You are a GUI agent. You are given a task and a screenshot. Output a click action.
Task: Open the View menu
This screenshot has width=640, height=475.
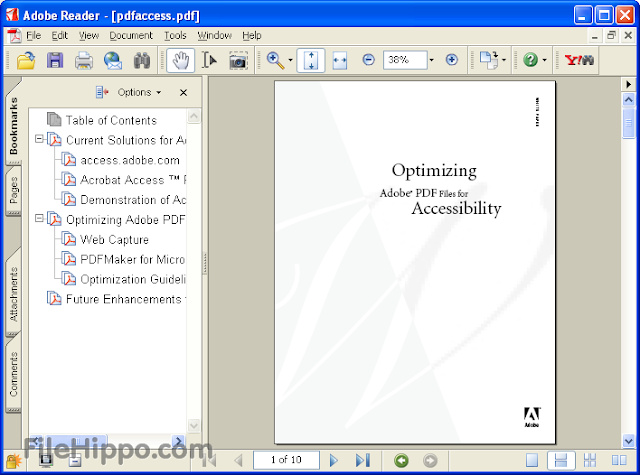[x=89, y=36]
